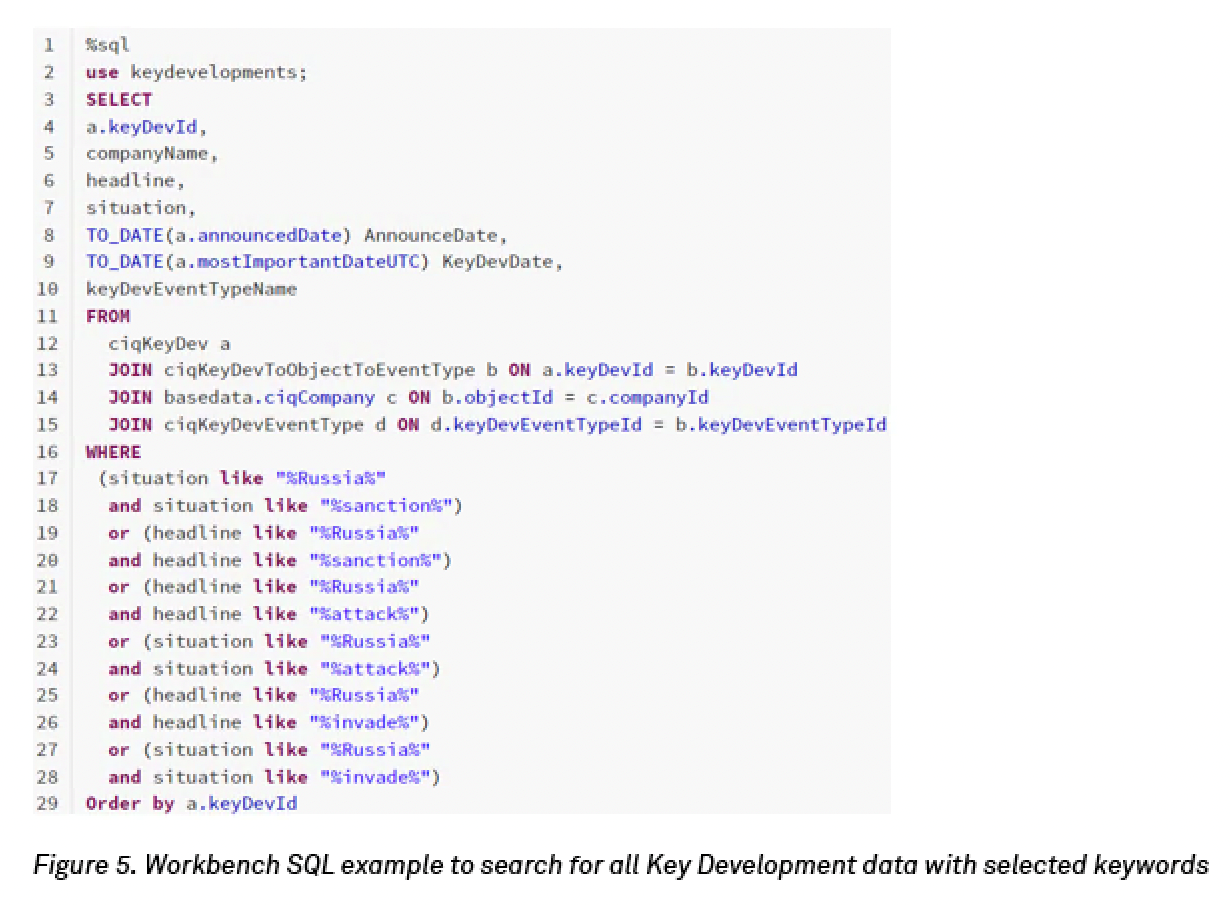Viewport: 1230px width, 905px height.
Task: Click line number 13 in the gutter
Action: coord(47,370)
